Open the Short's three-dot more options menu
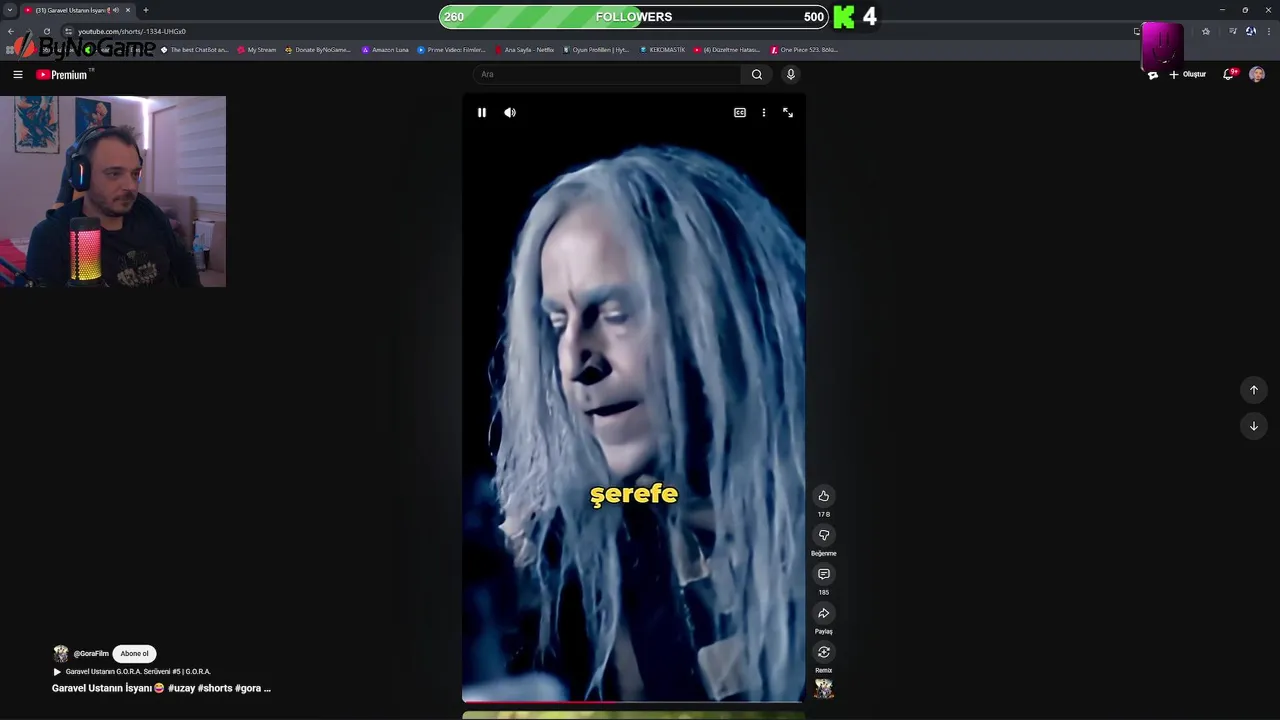This screenshot has height=720, width=1280. (764, 113)
